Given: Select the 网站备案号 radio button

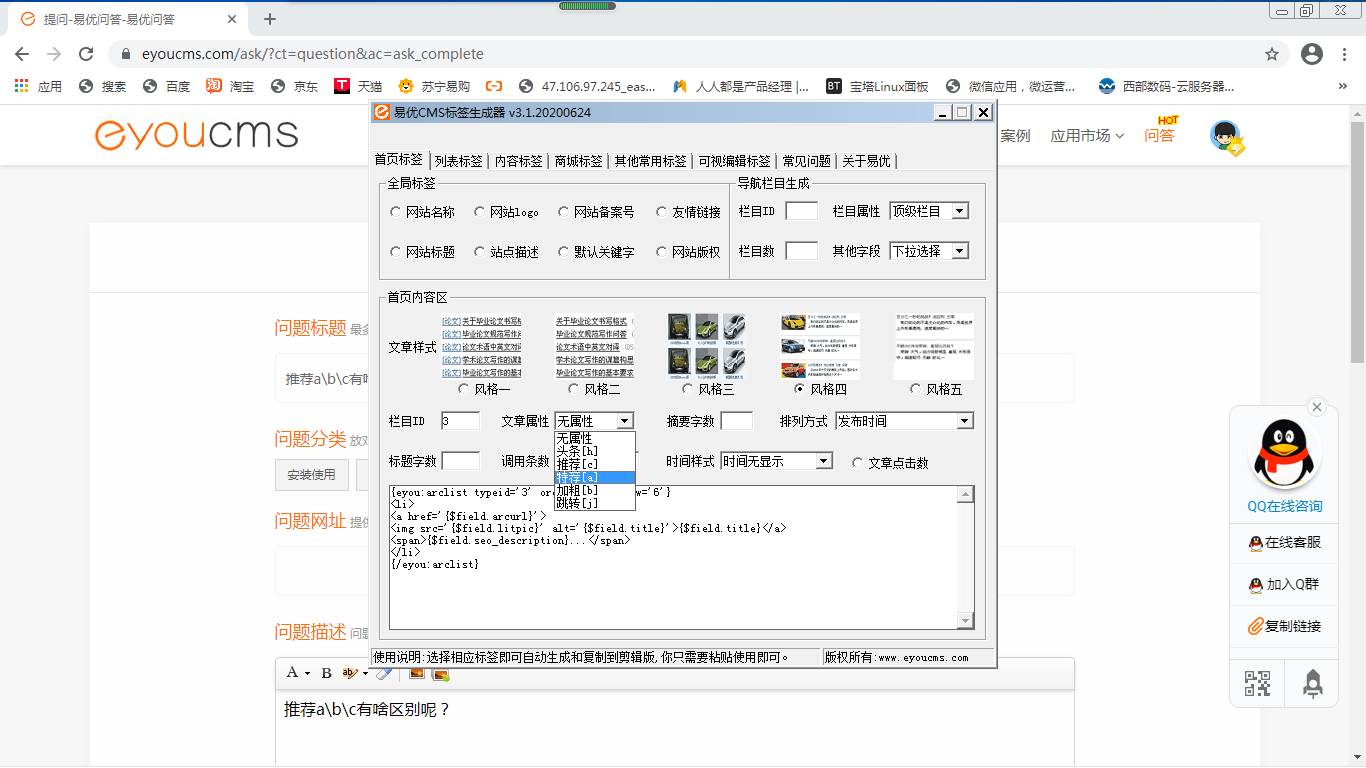Looking at the screenshot, I should (x=564, y=212).
